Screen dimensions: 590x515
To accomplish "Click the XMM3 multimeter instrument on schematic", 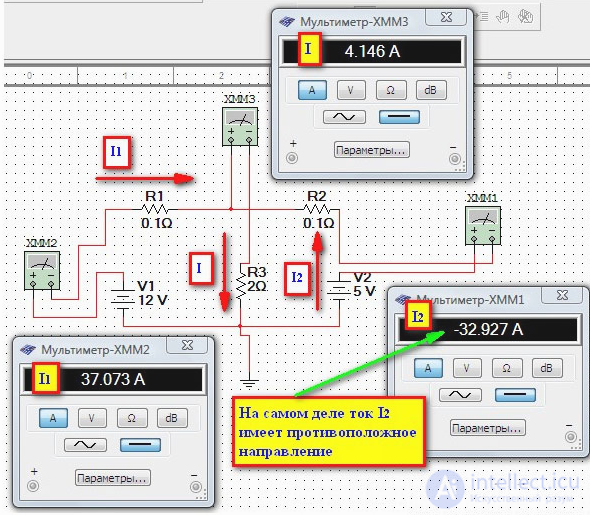I will pos(240,126).
